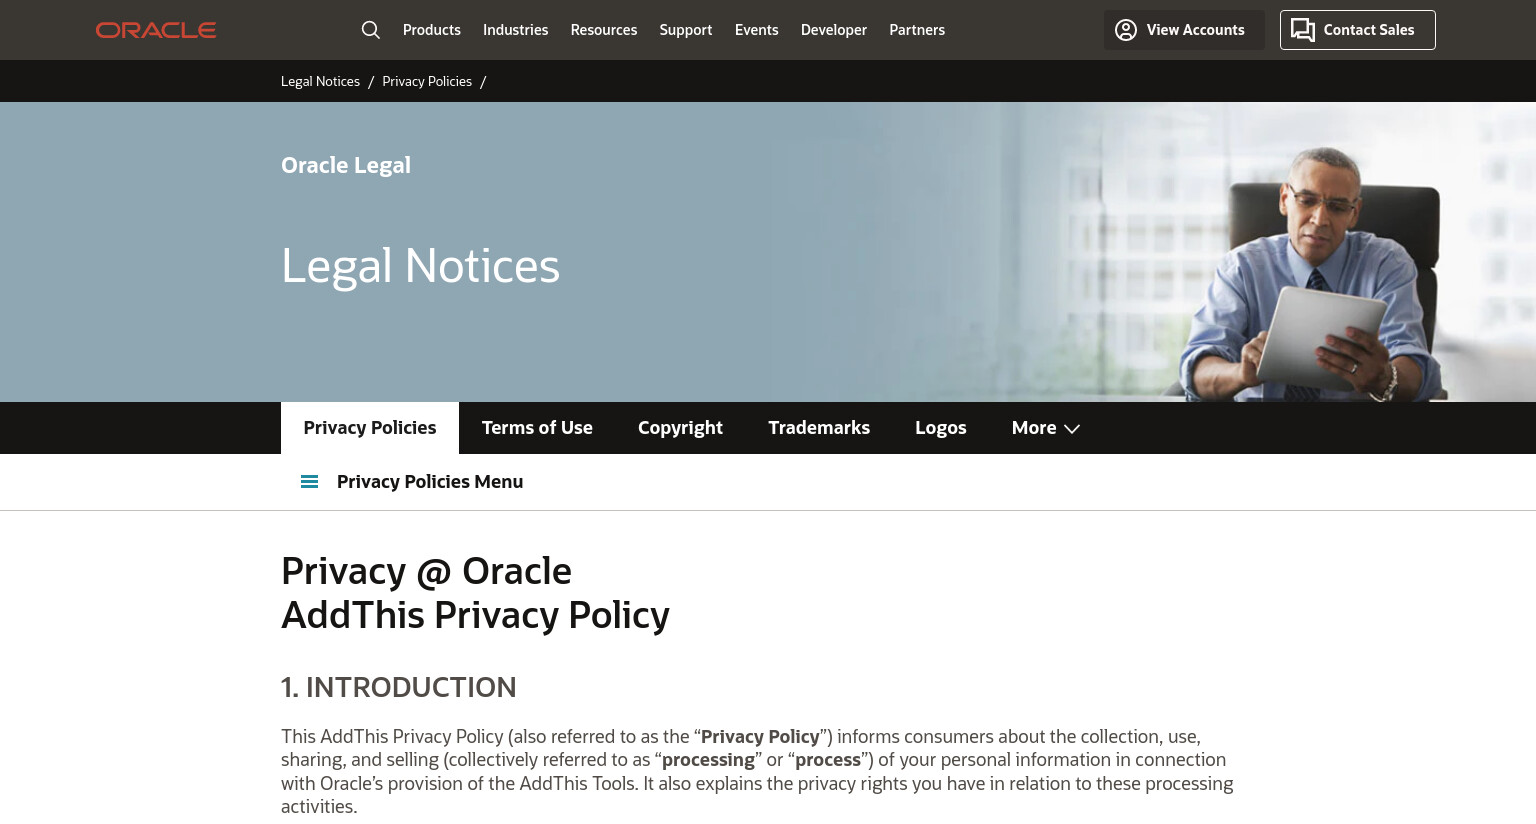Open the Support menu
This screenshot has height=824, width=1536.
[686, 30]
